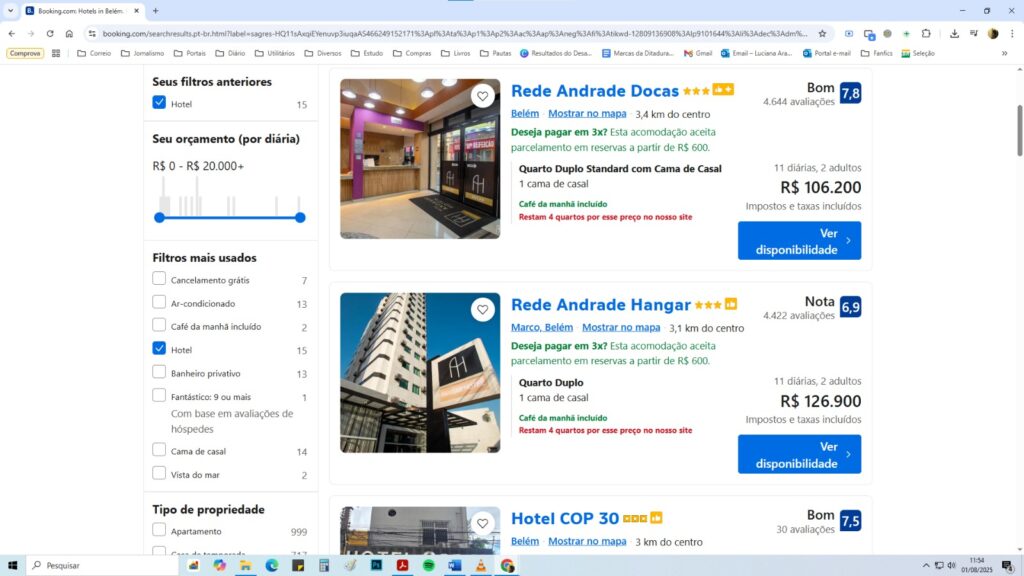The height and width of the screenshot is (576, 1024).
Task: Click heart icon on Hotel COP 30
Action: (483, 523)
